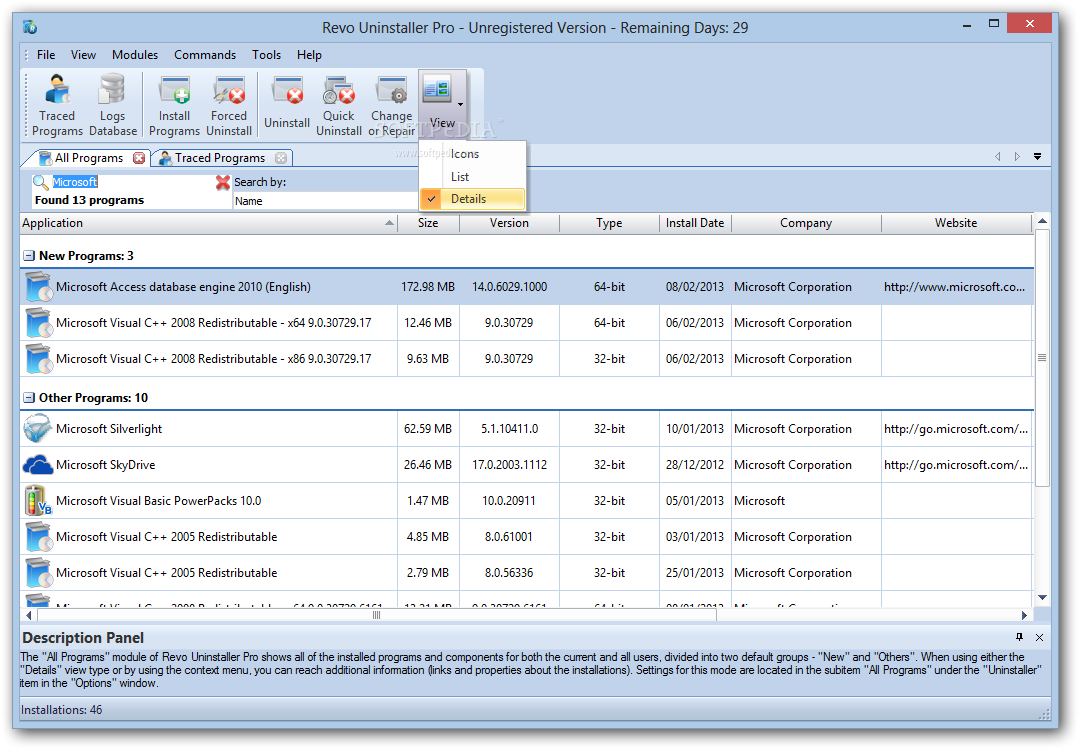Choose Icons from the View dropdown
The width and height of the screenshot is (1079, 749).
tap(472, 154)
